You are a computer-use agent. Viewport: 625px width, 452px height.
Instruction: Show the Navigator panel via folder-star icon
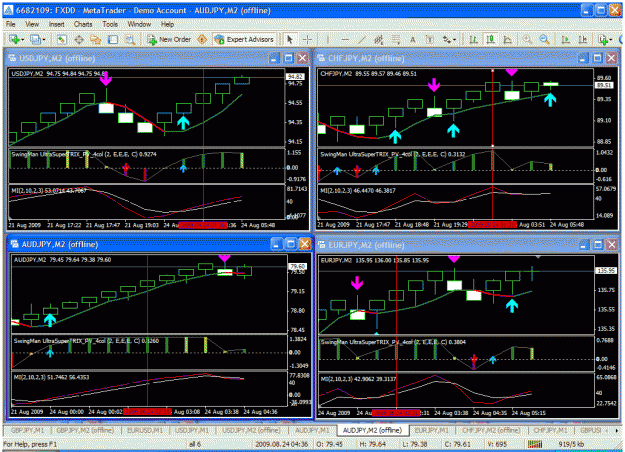[x=96, y=39]
